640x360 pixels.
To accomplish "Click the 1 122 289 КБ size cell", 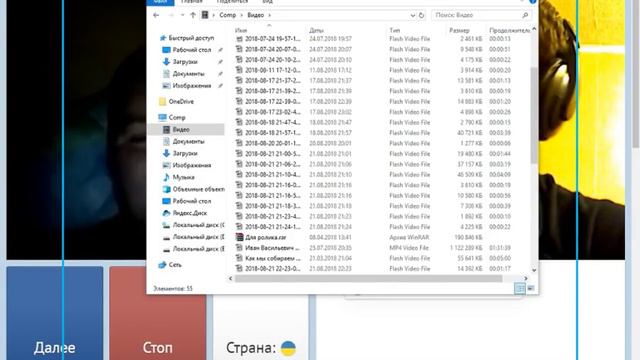I will [466, 248].
